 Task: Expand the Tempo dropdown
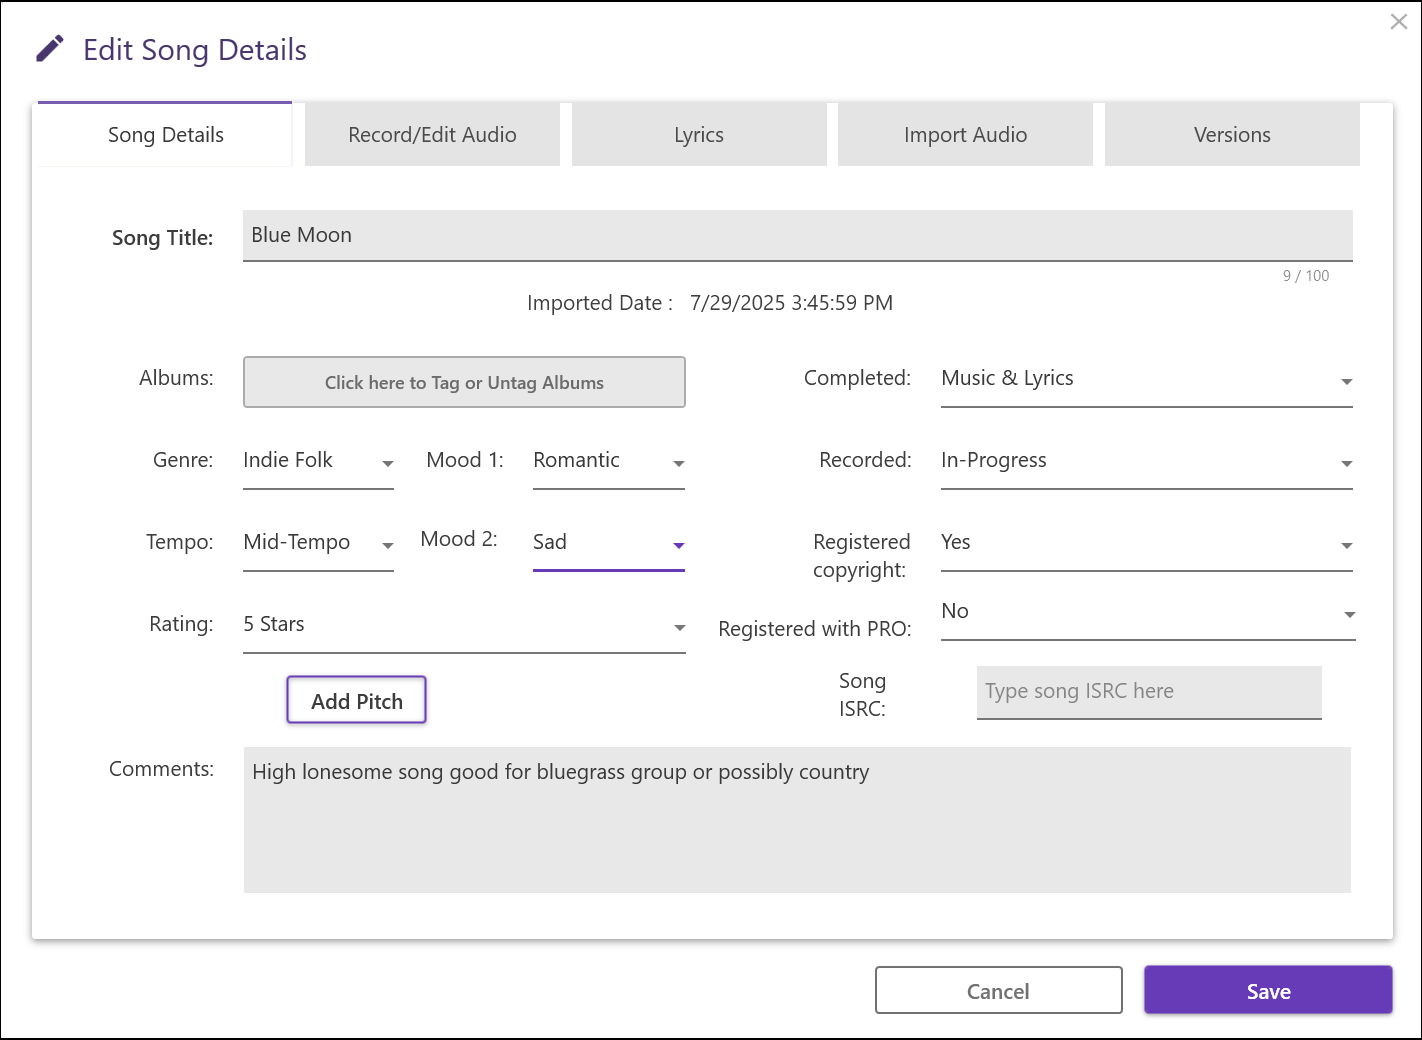click(318, 543)
